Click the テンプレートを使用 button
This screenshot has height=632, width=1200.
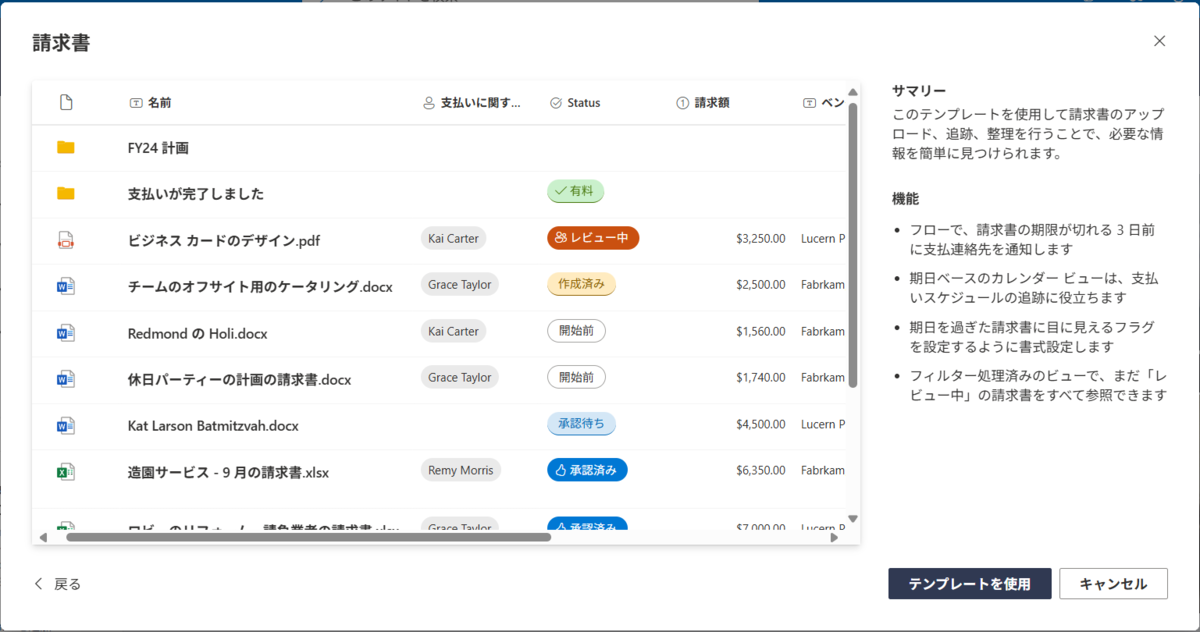pyautogui.click(x=969, y=584)
